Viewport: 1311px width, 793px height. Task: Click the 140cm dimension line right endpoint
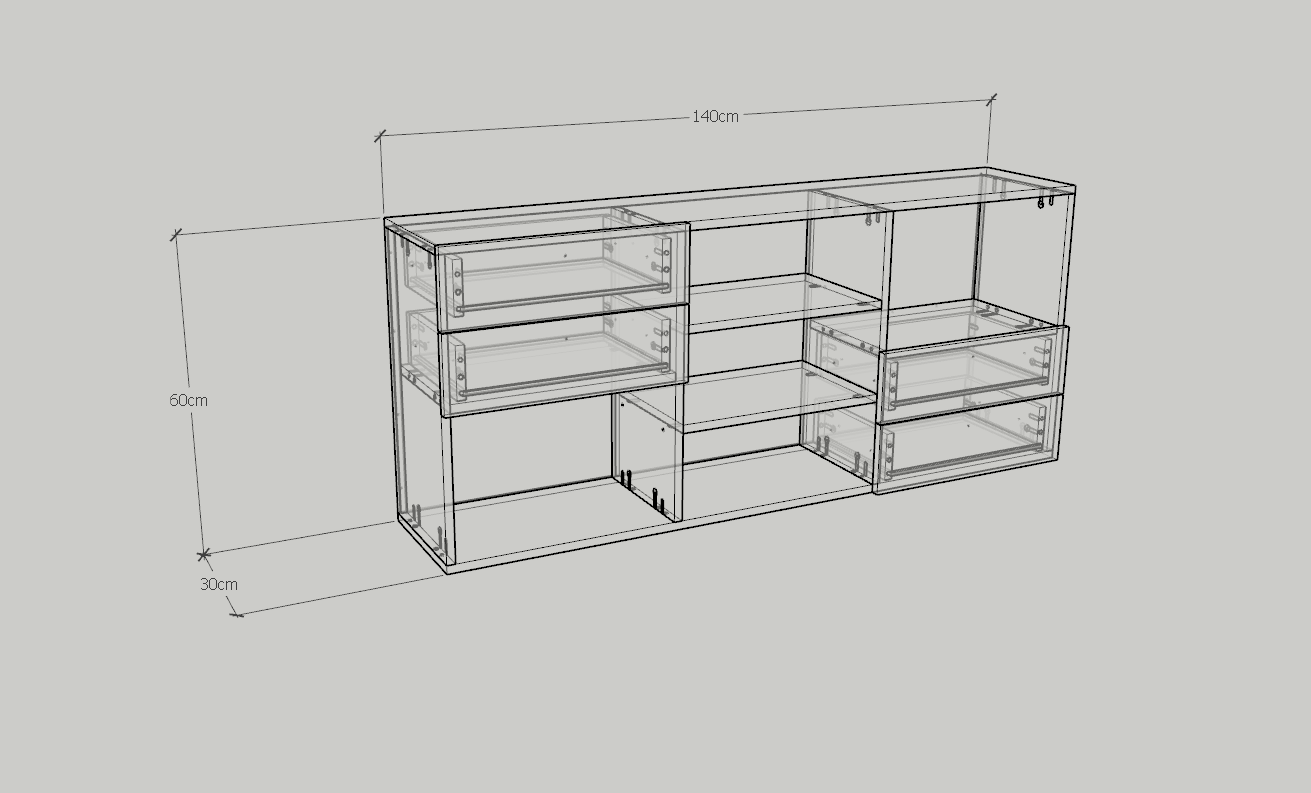991,99
